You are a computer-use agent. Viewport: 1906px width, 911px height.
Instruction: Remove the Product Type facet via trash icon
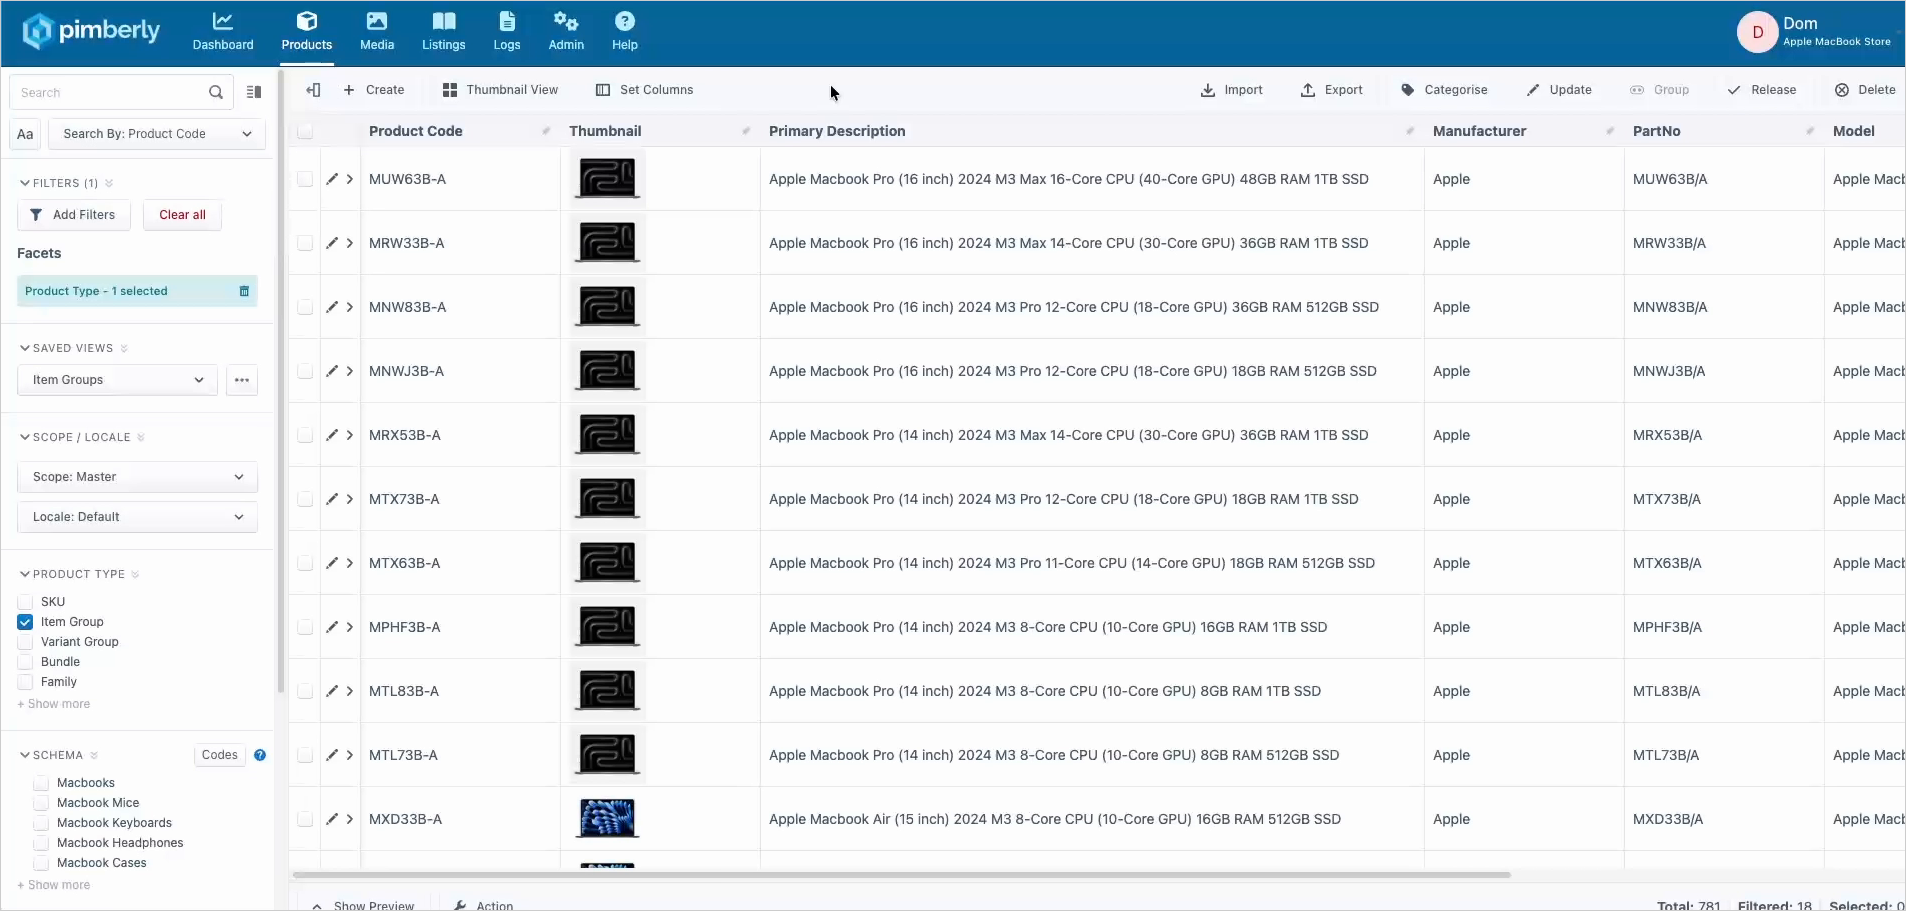coord(244,291)
